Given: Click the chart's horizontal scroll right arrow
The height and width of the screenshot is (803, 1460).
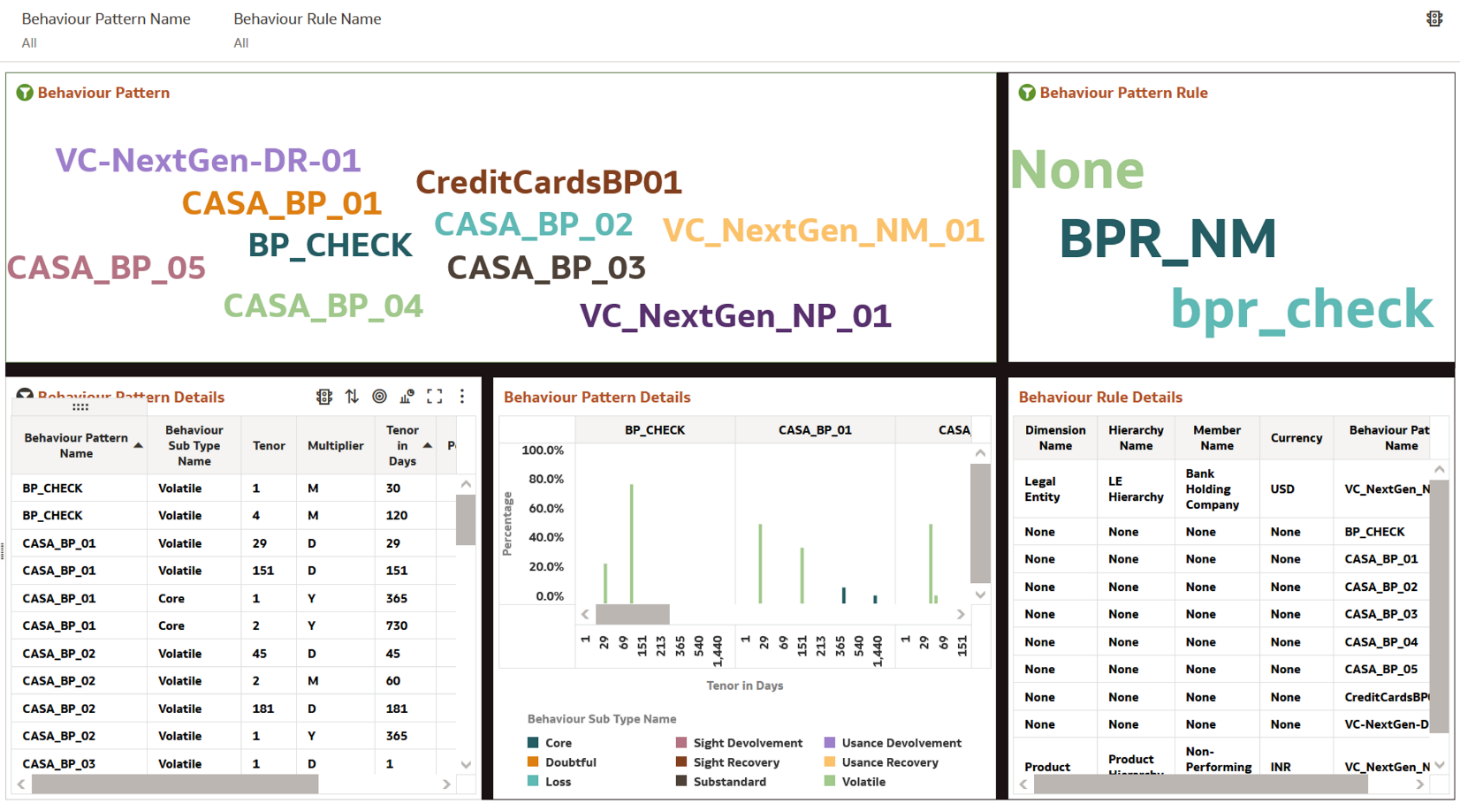Looking at the screenshot, I should [x=961, y=614].
